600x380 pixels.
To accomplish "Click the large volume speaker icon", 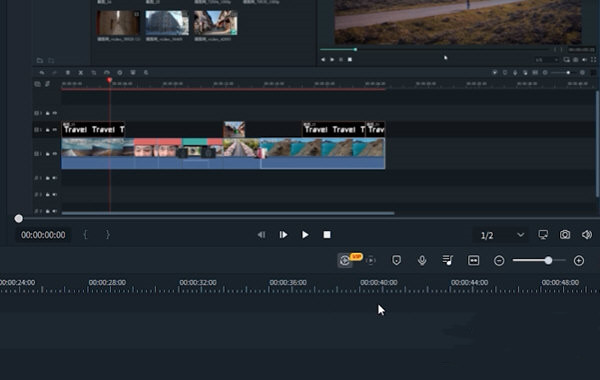I will 587,235.
